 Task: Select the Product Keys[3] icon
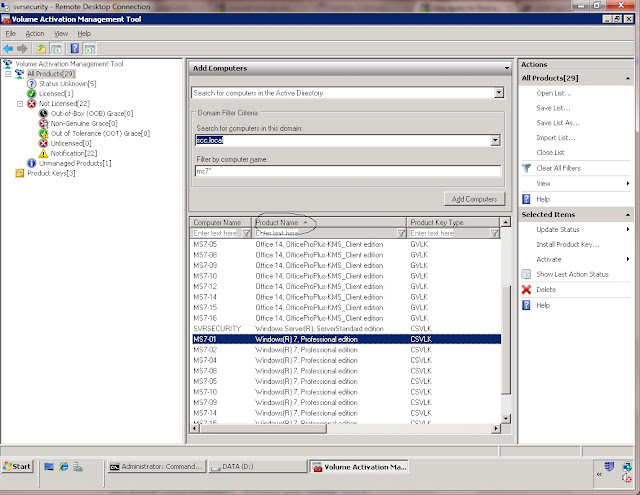click(20, 173)
